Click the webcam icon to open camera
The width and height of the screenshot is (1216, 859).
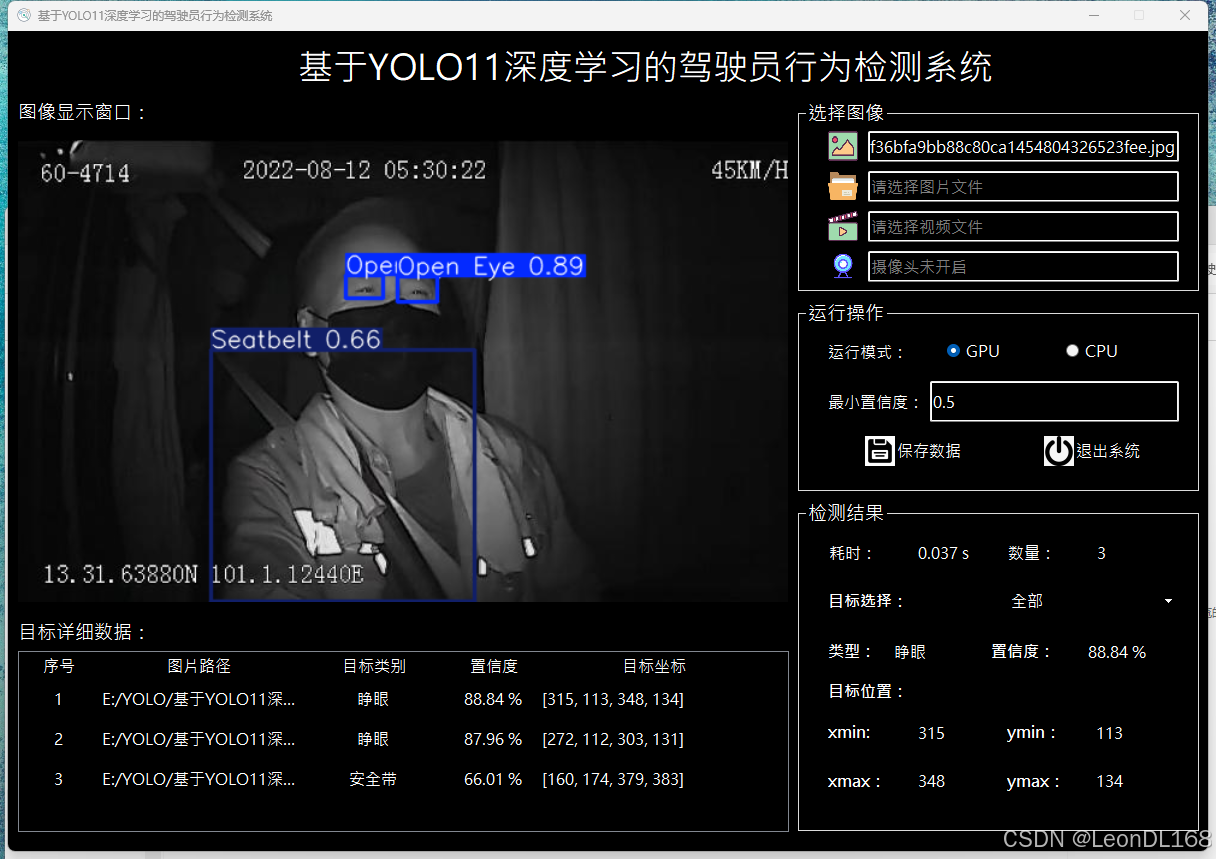tap(842, 265)
